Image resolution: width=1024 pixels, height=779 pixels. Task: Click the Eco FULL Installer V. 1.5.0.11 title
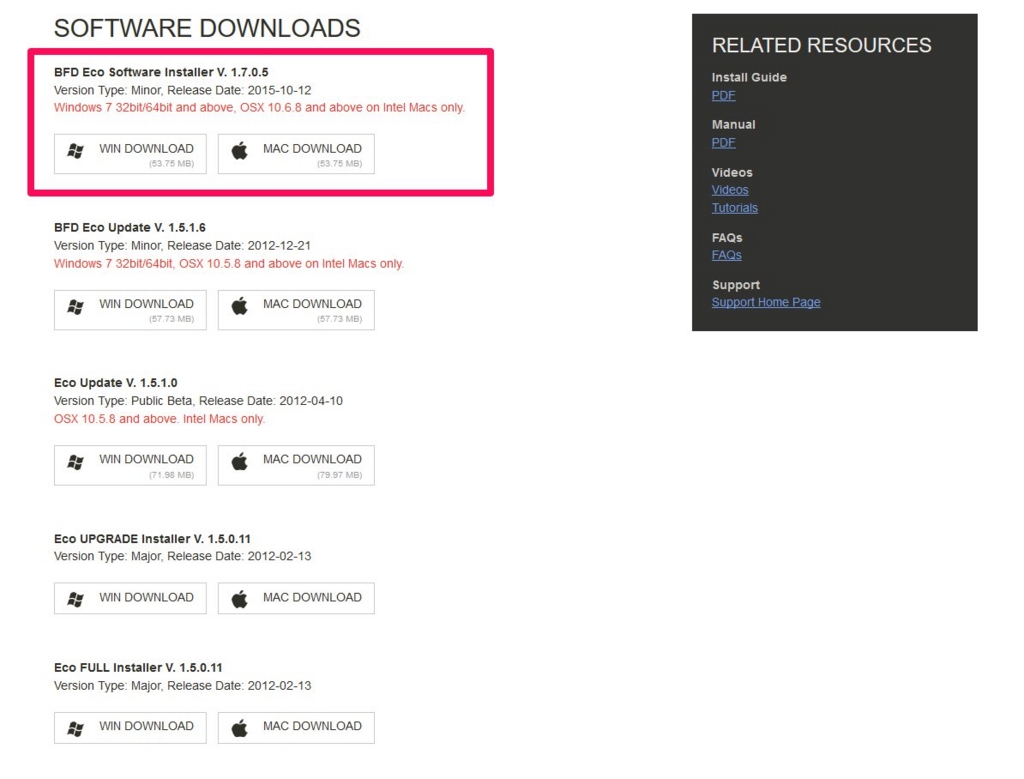pos(138,668)
